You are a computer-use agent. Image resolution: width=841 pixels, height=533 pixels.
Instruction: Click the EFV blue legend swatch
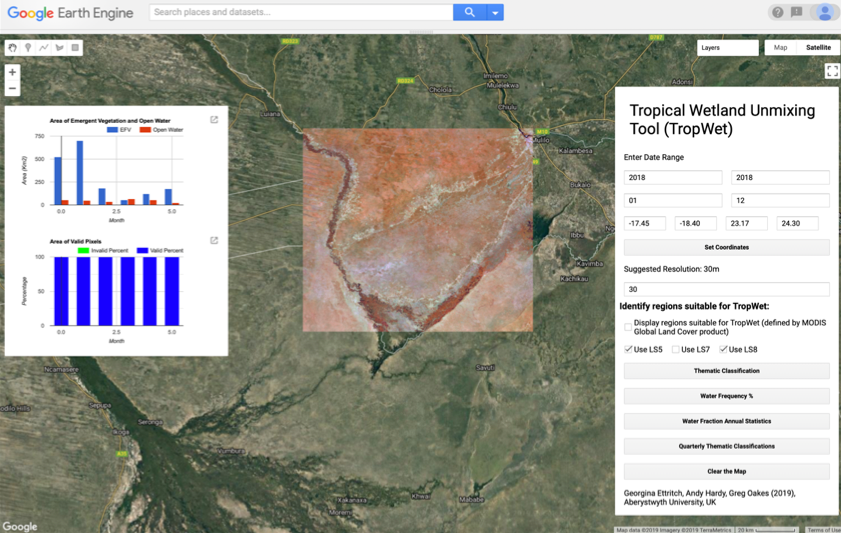(x=112, y=130)
